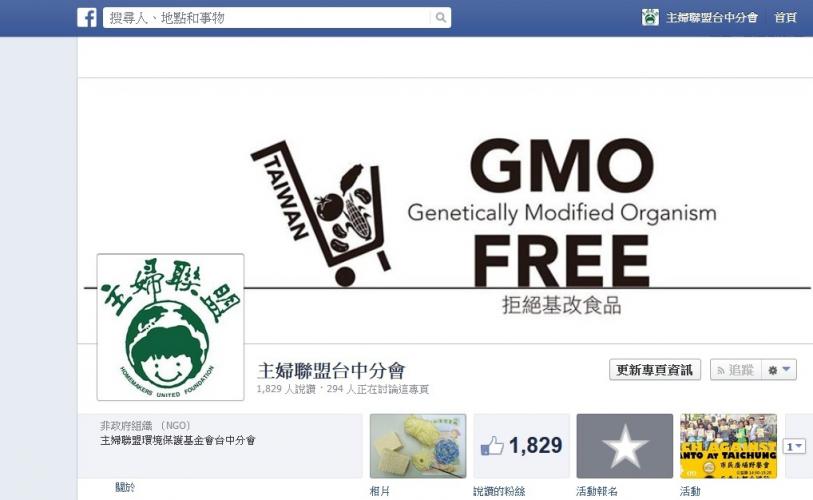Click the 更新專頁資訊 button
Image resolution: width=813 pixels, height=500 pixels.
pos(655,370)
